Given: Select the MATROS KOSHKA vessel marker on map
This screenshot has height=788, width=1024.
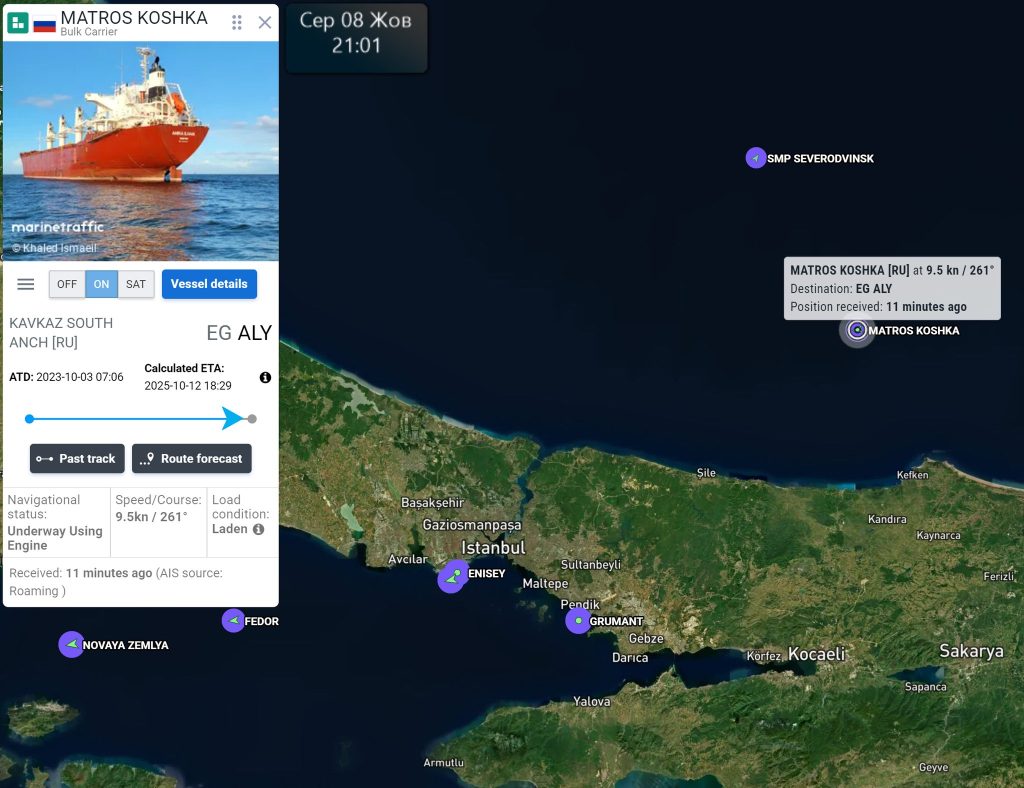Looking at the screenshot, I should click(857, 330).
